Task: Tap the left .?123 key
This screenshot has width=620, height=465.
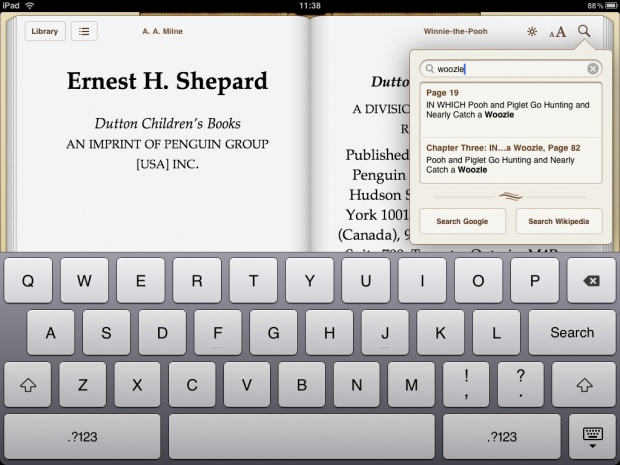Action: 82,437
